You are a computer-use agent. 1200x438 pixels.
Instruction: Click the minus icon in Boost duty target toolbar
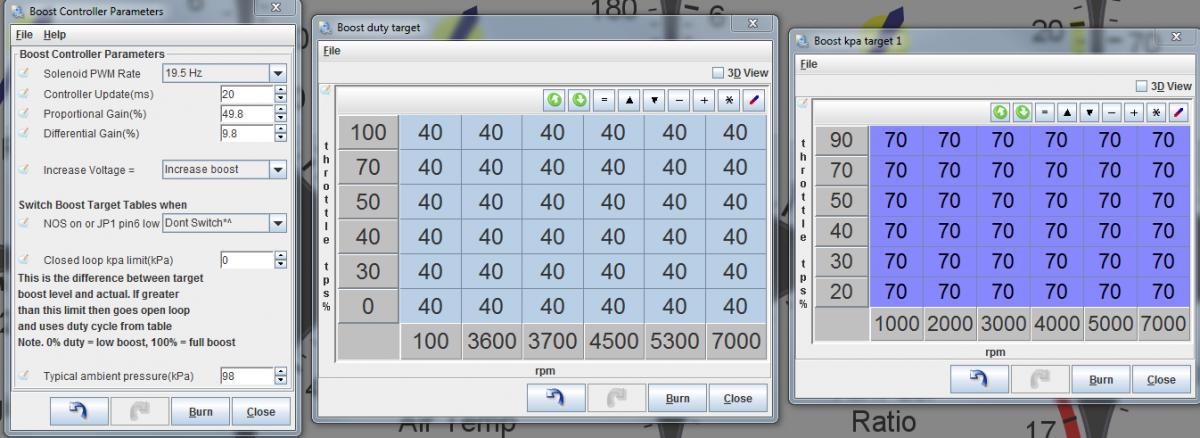click(x=679, y=101)
